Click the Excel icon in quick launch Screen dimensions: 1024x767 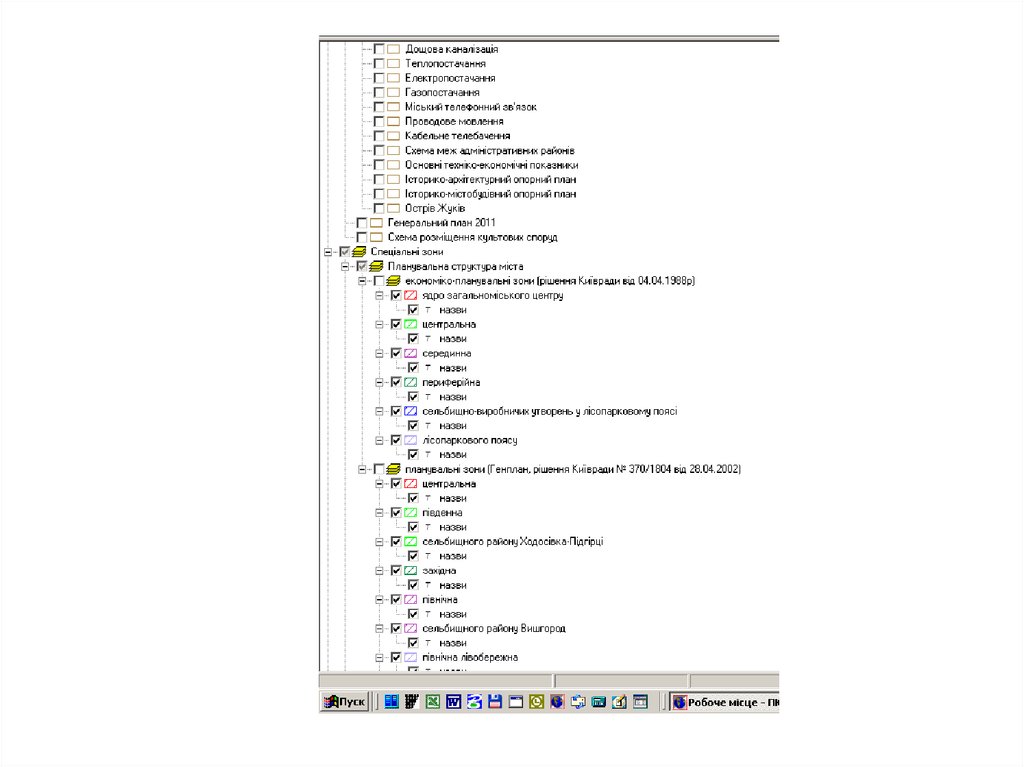433,702
